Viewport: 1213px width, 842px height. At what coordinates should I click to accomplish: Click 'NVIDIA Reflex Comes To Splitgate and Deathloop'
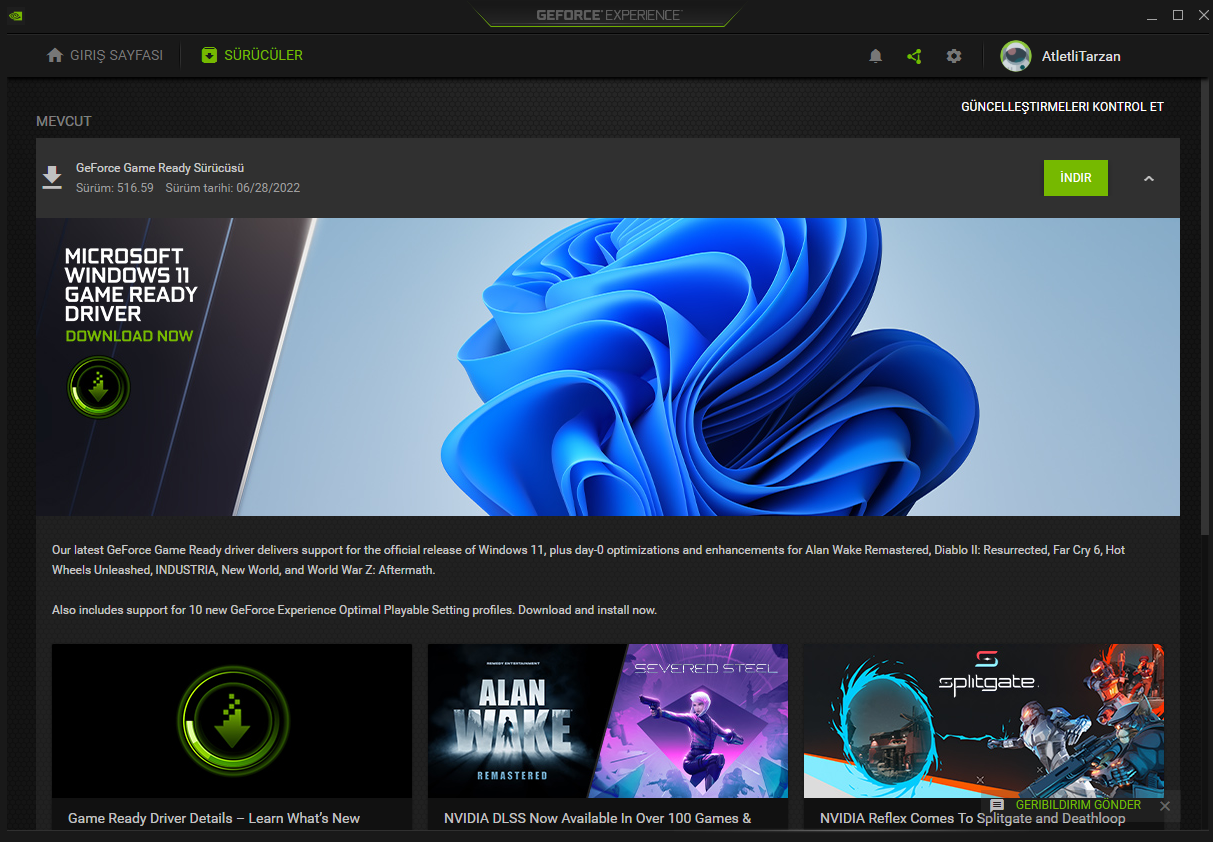click(x=972, y=818)
